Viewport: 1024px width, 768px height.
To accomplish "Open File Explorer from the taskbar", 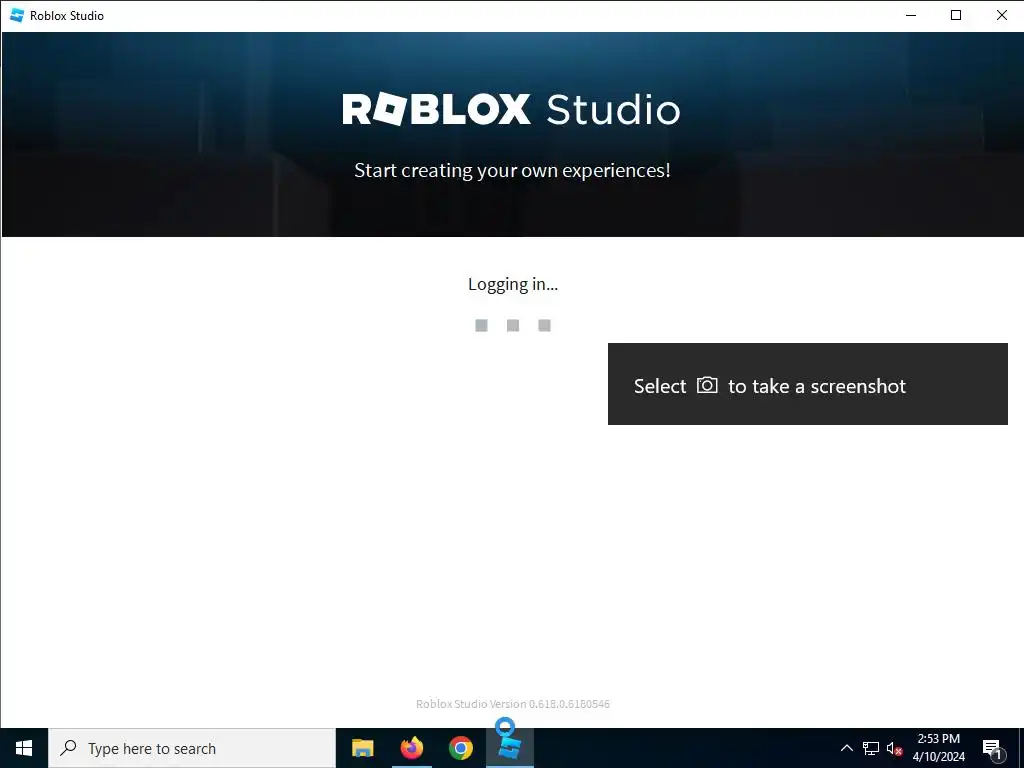I will click(362, 748).
